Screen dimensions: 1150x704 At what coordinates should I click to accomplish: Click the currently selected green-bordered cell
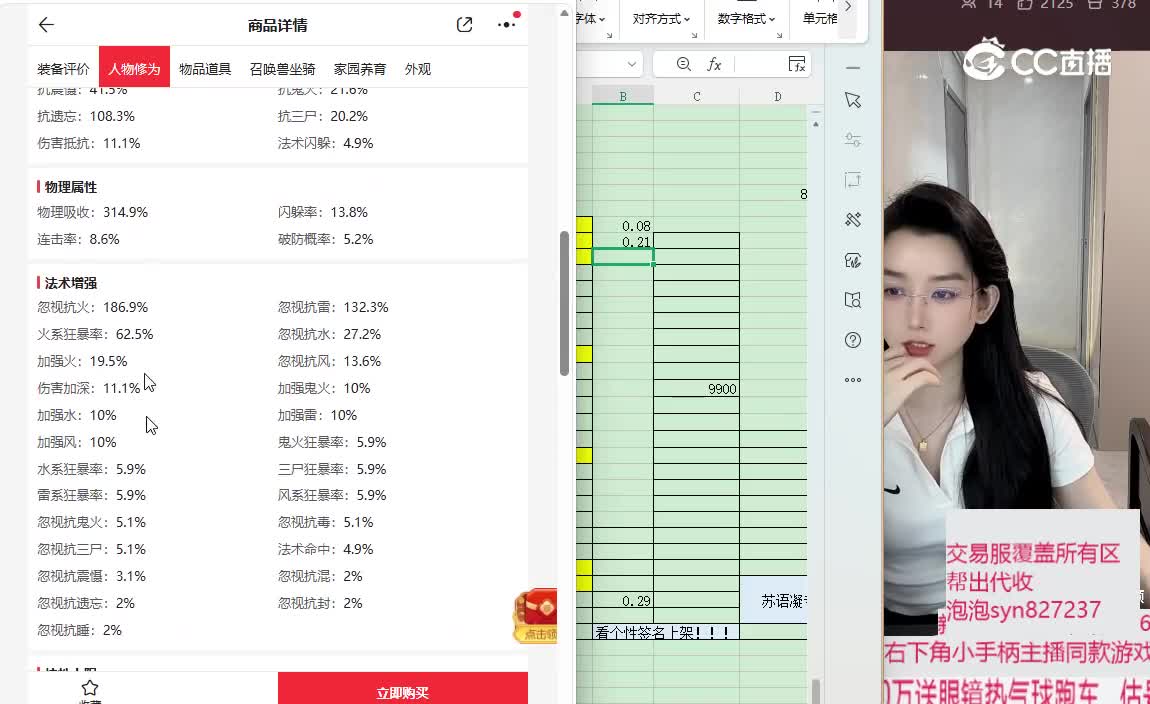point(623,257)
